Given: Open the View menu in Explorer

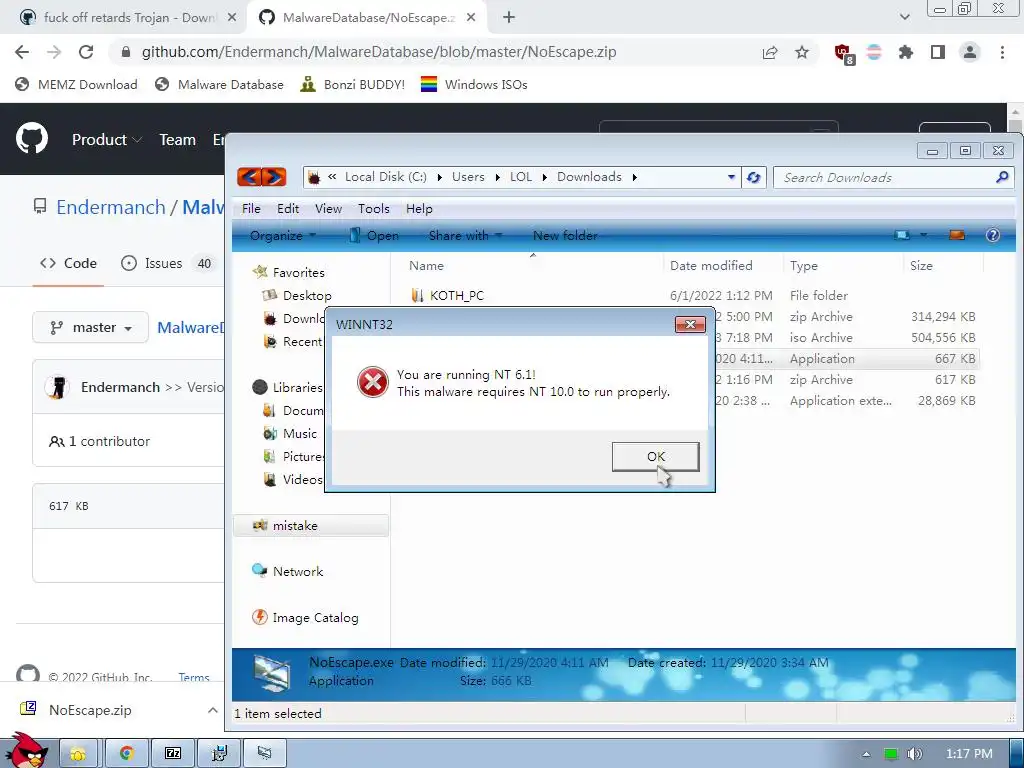Looking at the screenshot, I should click(328, 208).
